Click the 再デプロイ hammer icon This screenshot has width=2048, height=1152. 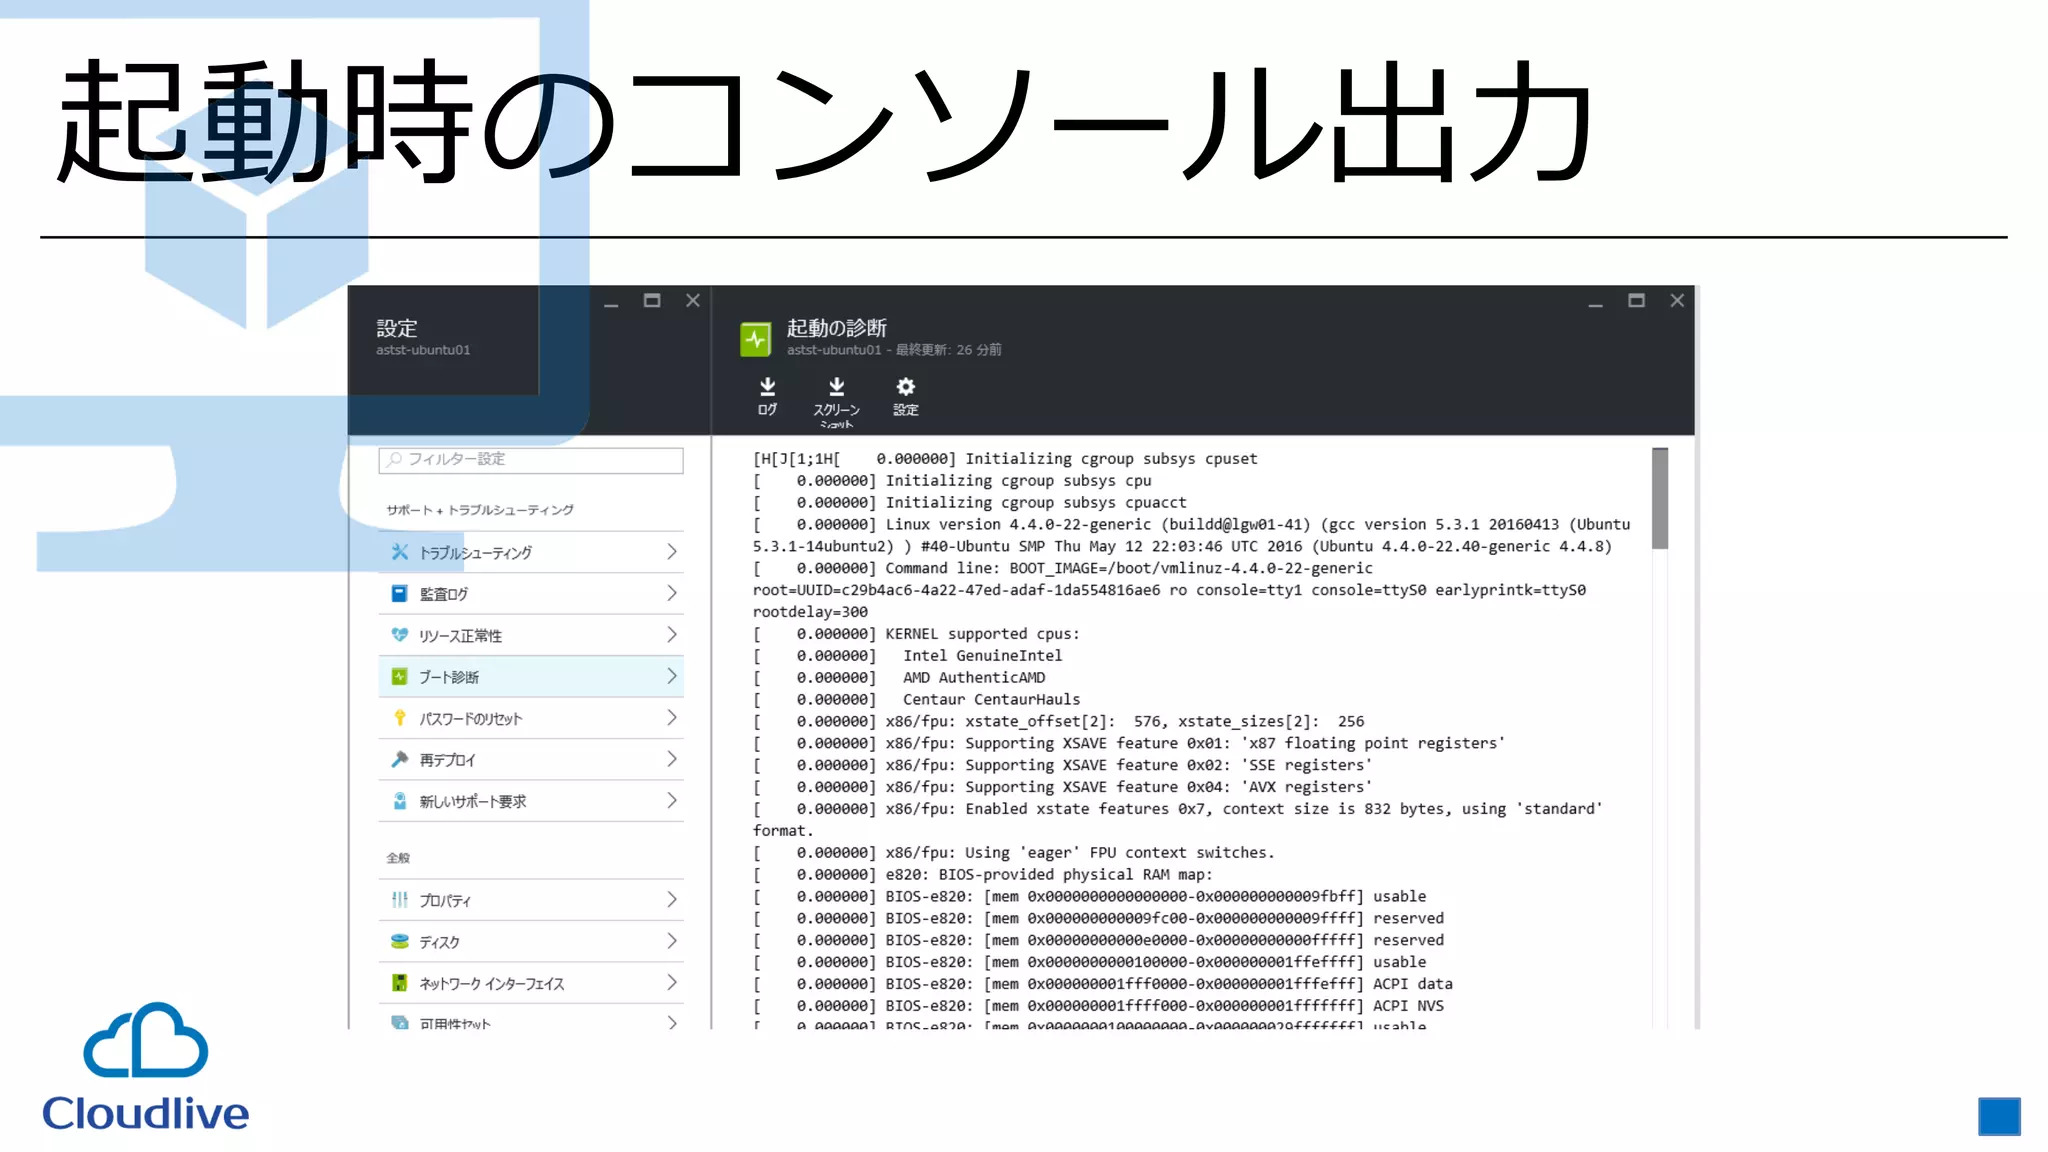pyautogui.click(x=400, y=760)
